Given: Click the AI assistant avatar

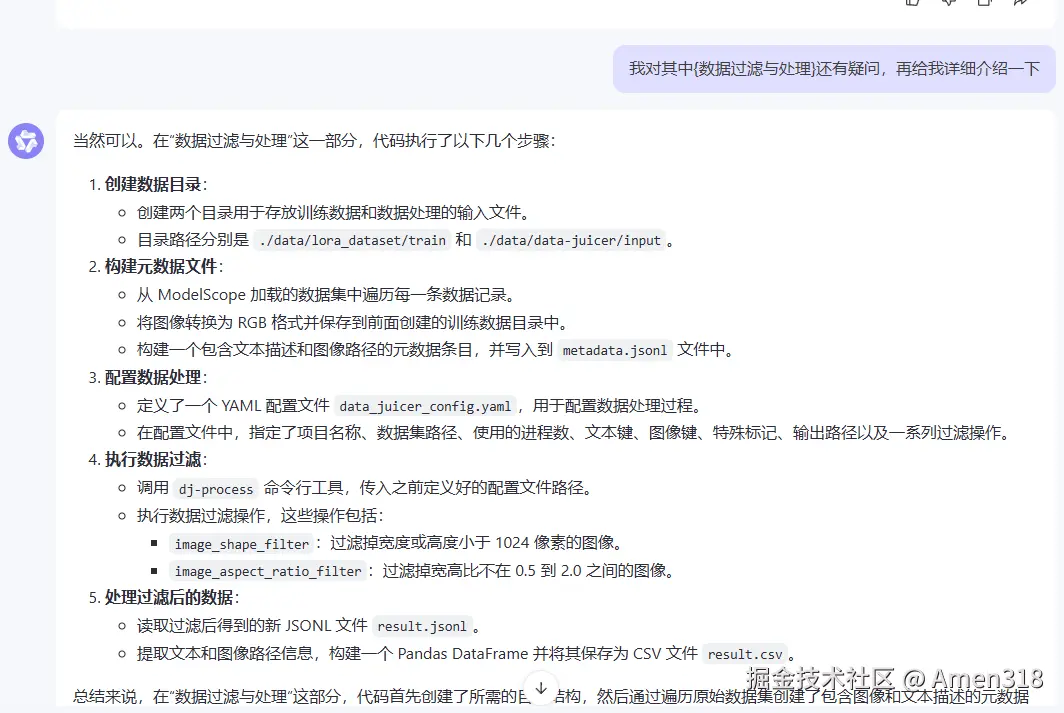Looking at the screenshot, I should [25, 141].
